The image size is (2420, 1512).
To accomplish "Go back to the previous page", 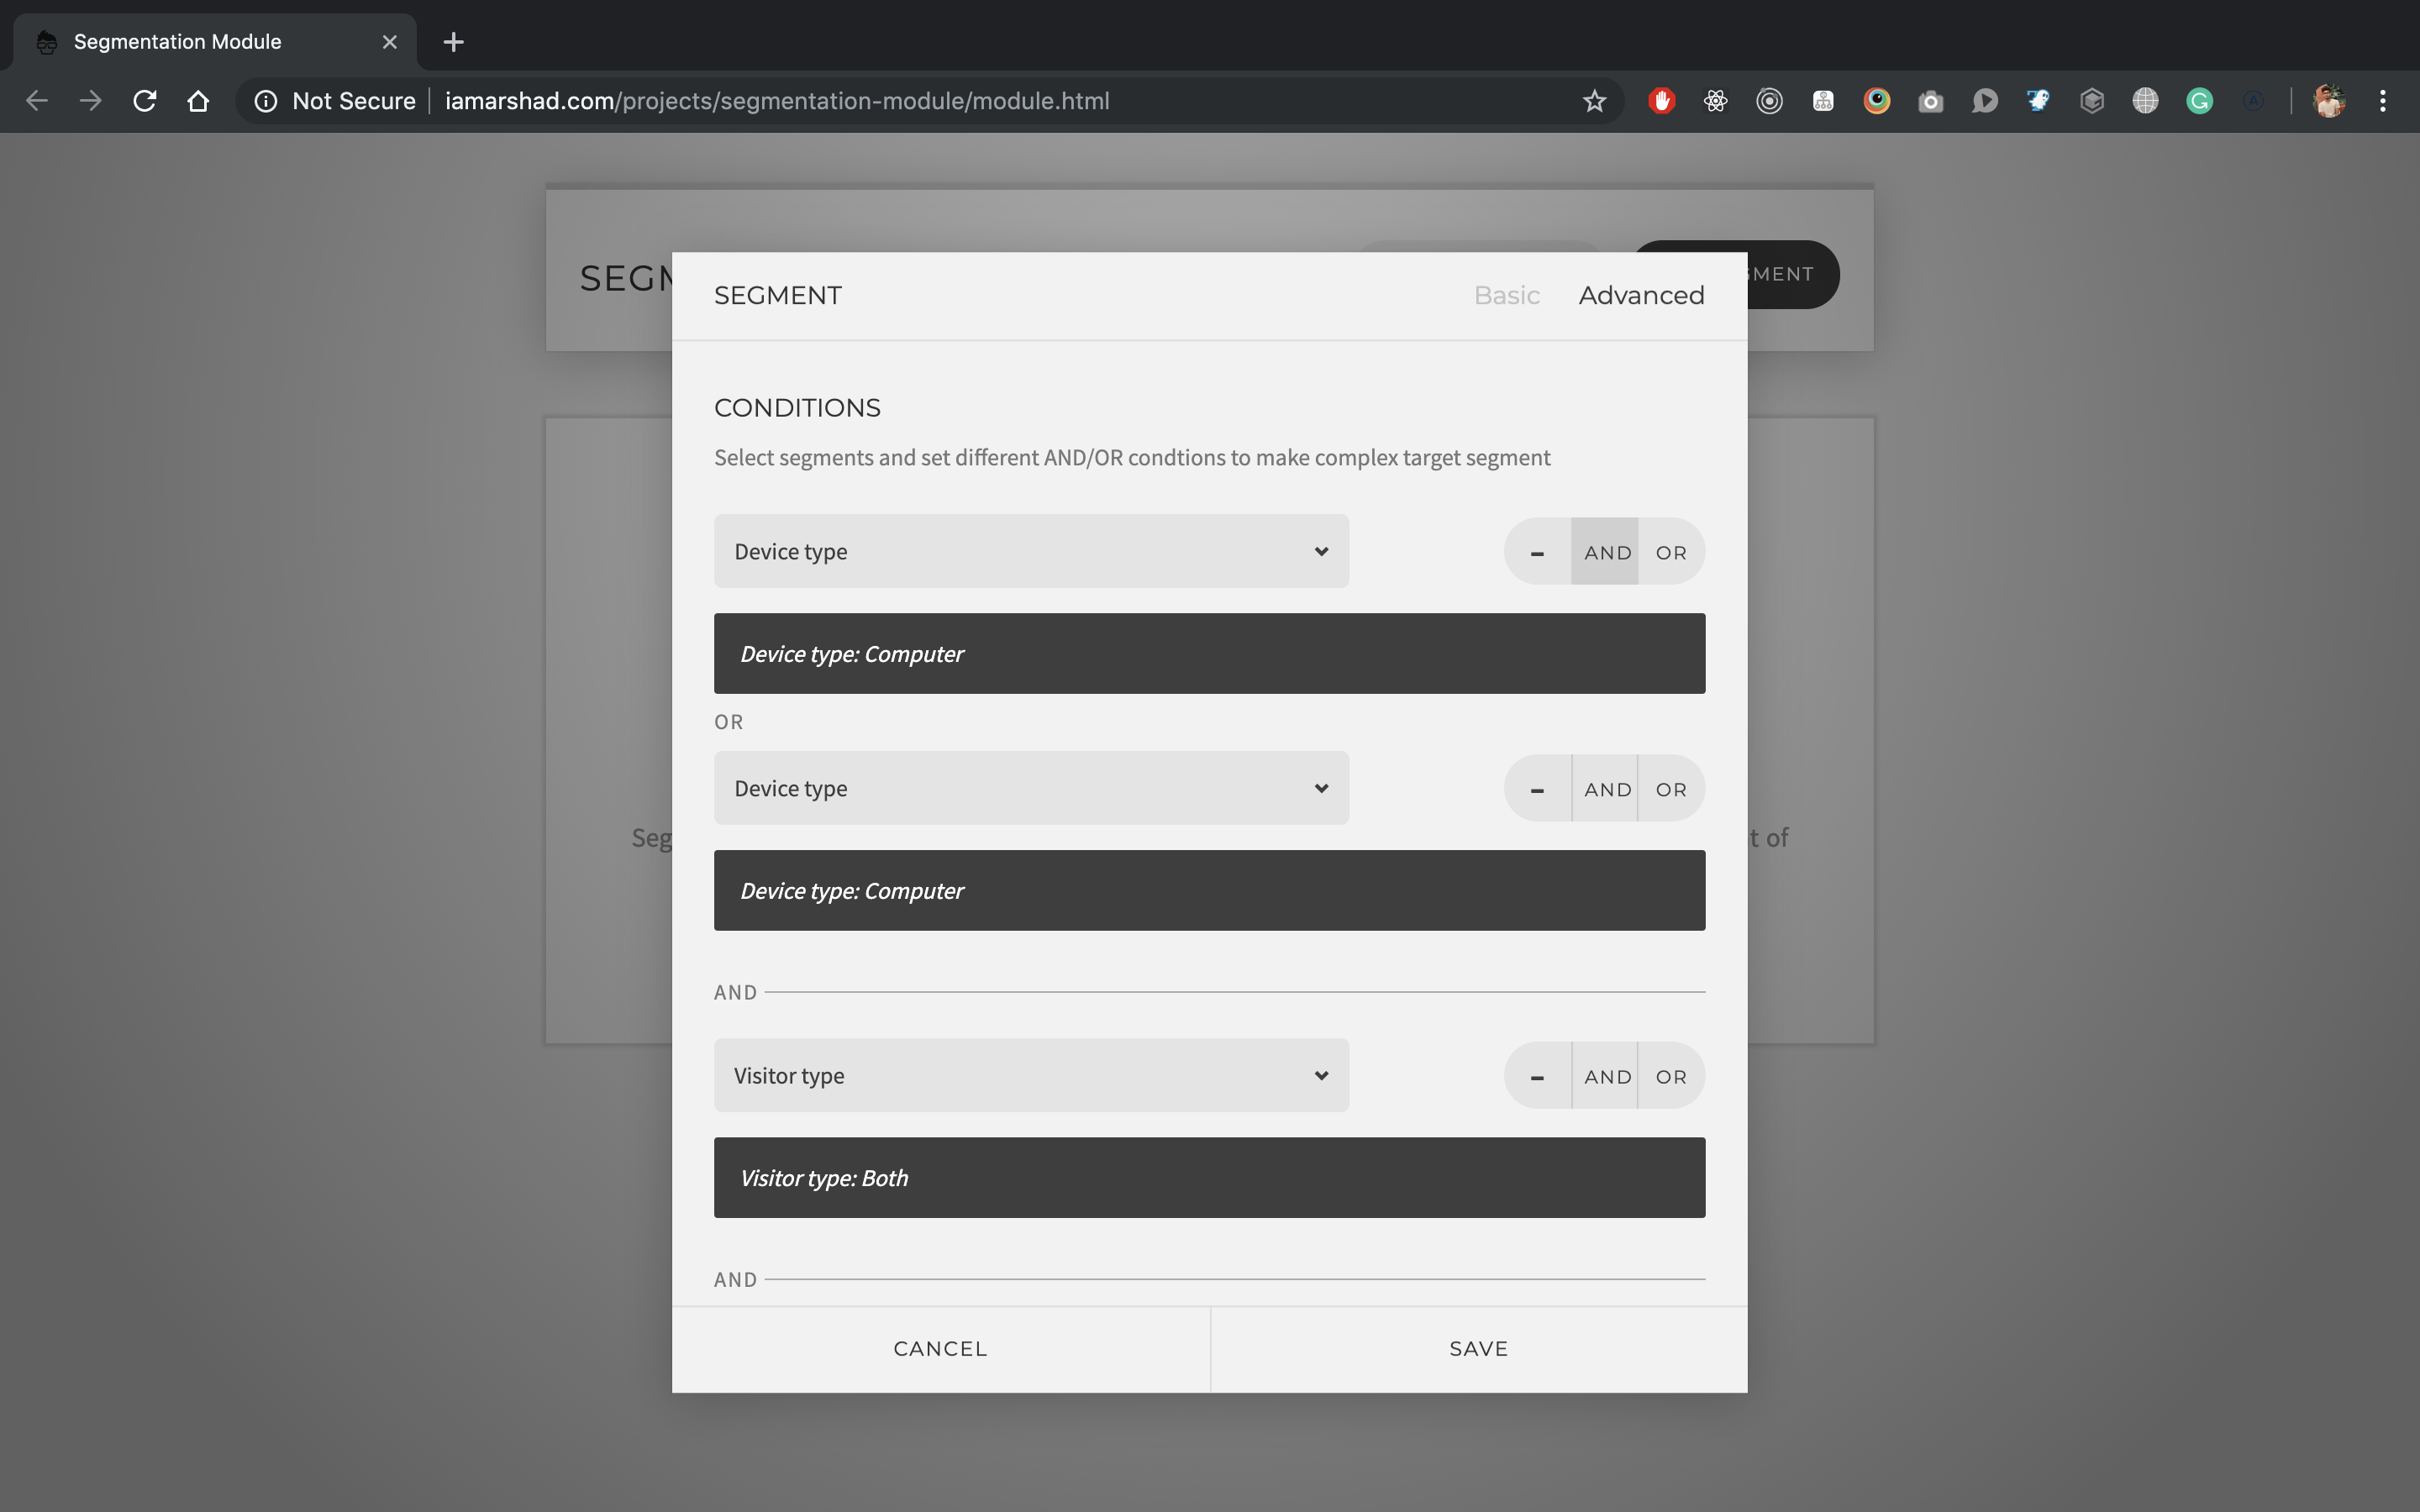I will click(x=37, y=101).
